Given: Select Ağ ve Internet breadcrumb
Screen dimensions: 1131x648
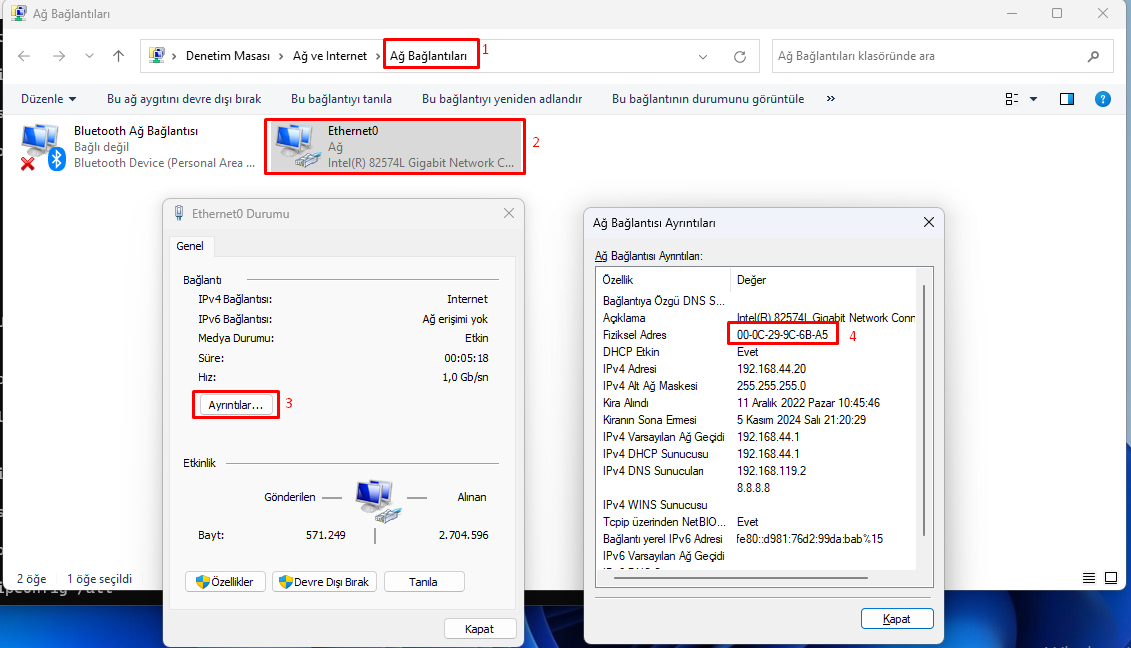Looking at the screenshot, I should 330,56.
